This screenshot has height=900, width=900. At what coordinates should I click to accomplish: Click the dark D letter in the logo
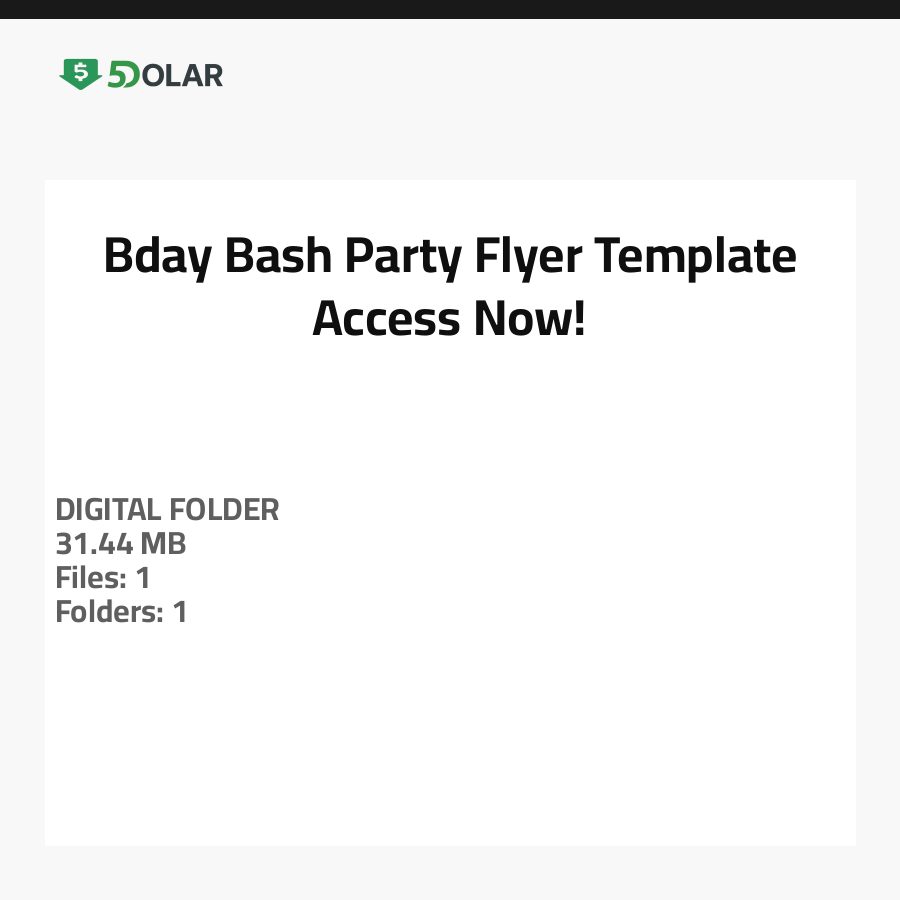pos(132,75)
